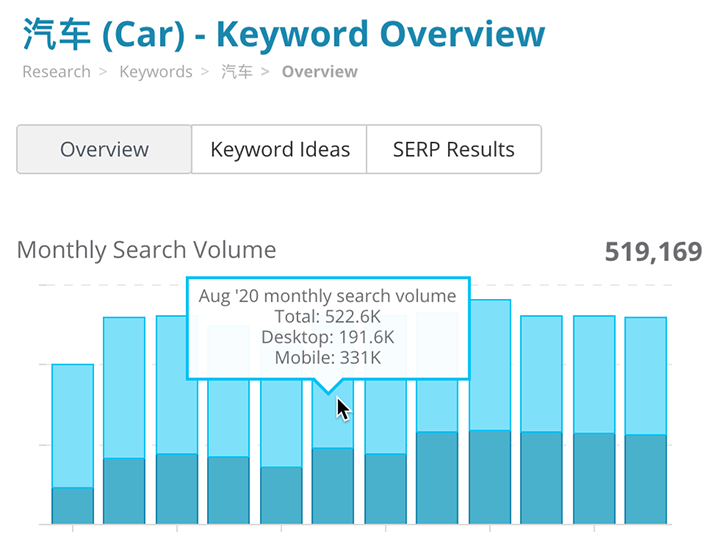This screenshot has width=720, height=540.
Task: Select the dark segment of the rightmost bar
Action: pyautogui.click(x=646, y=478)
